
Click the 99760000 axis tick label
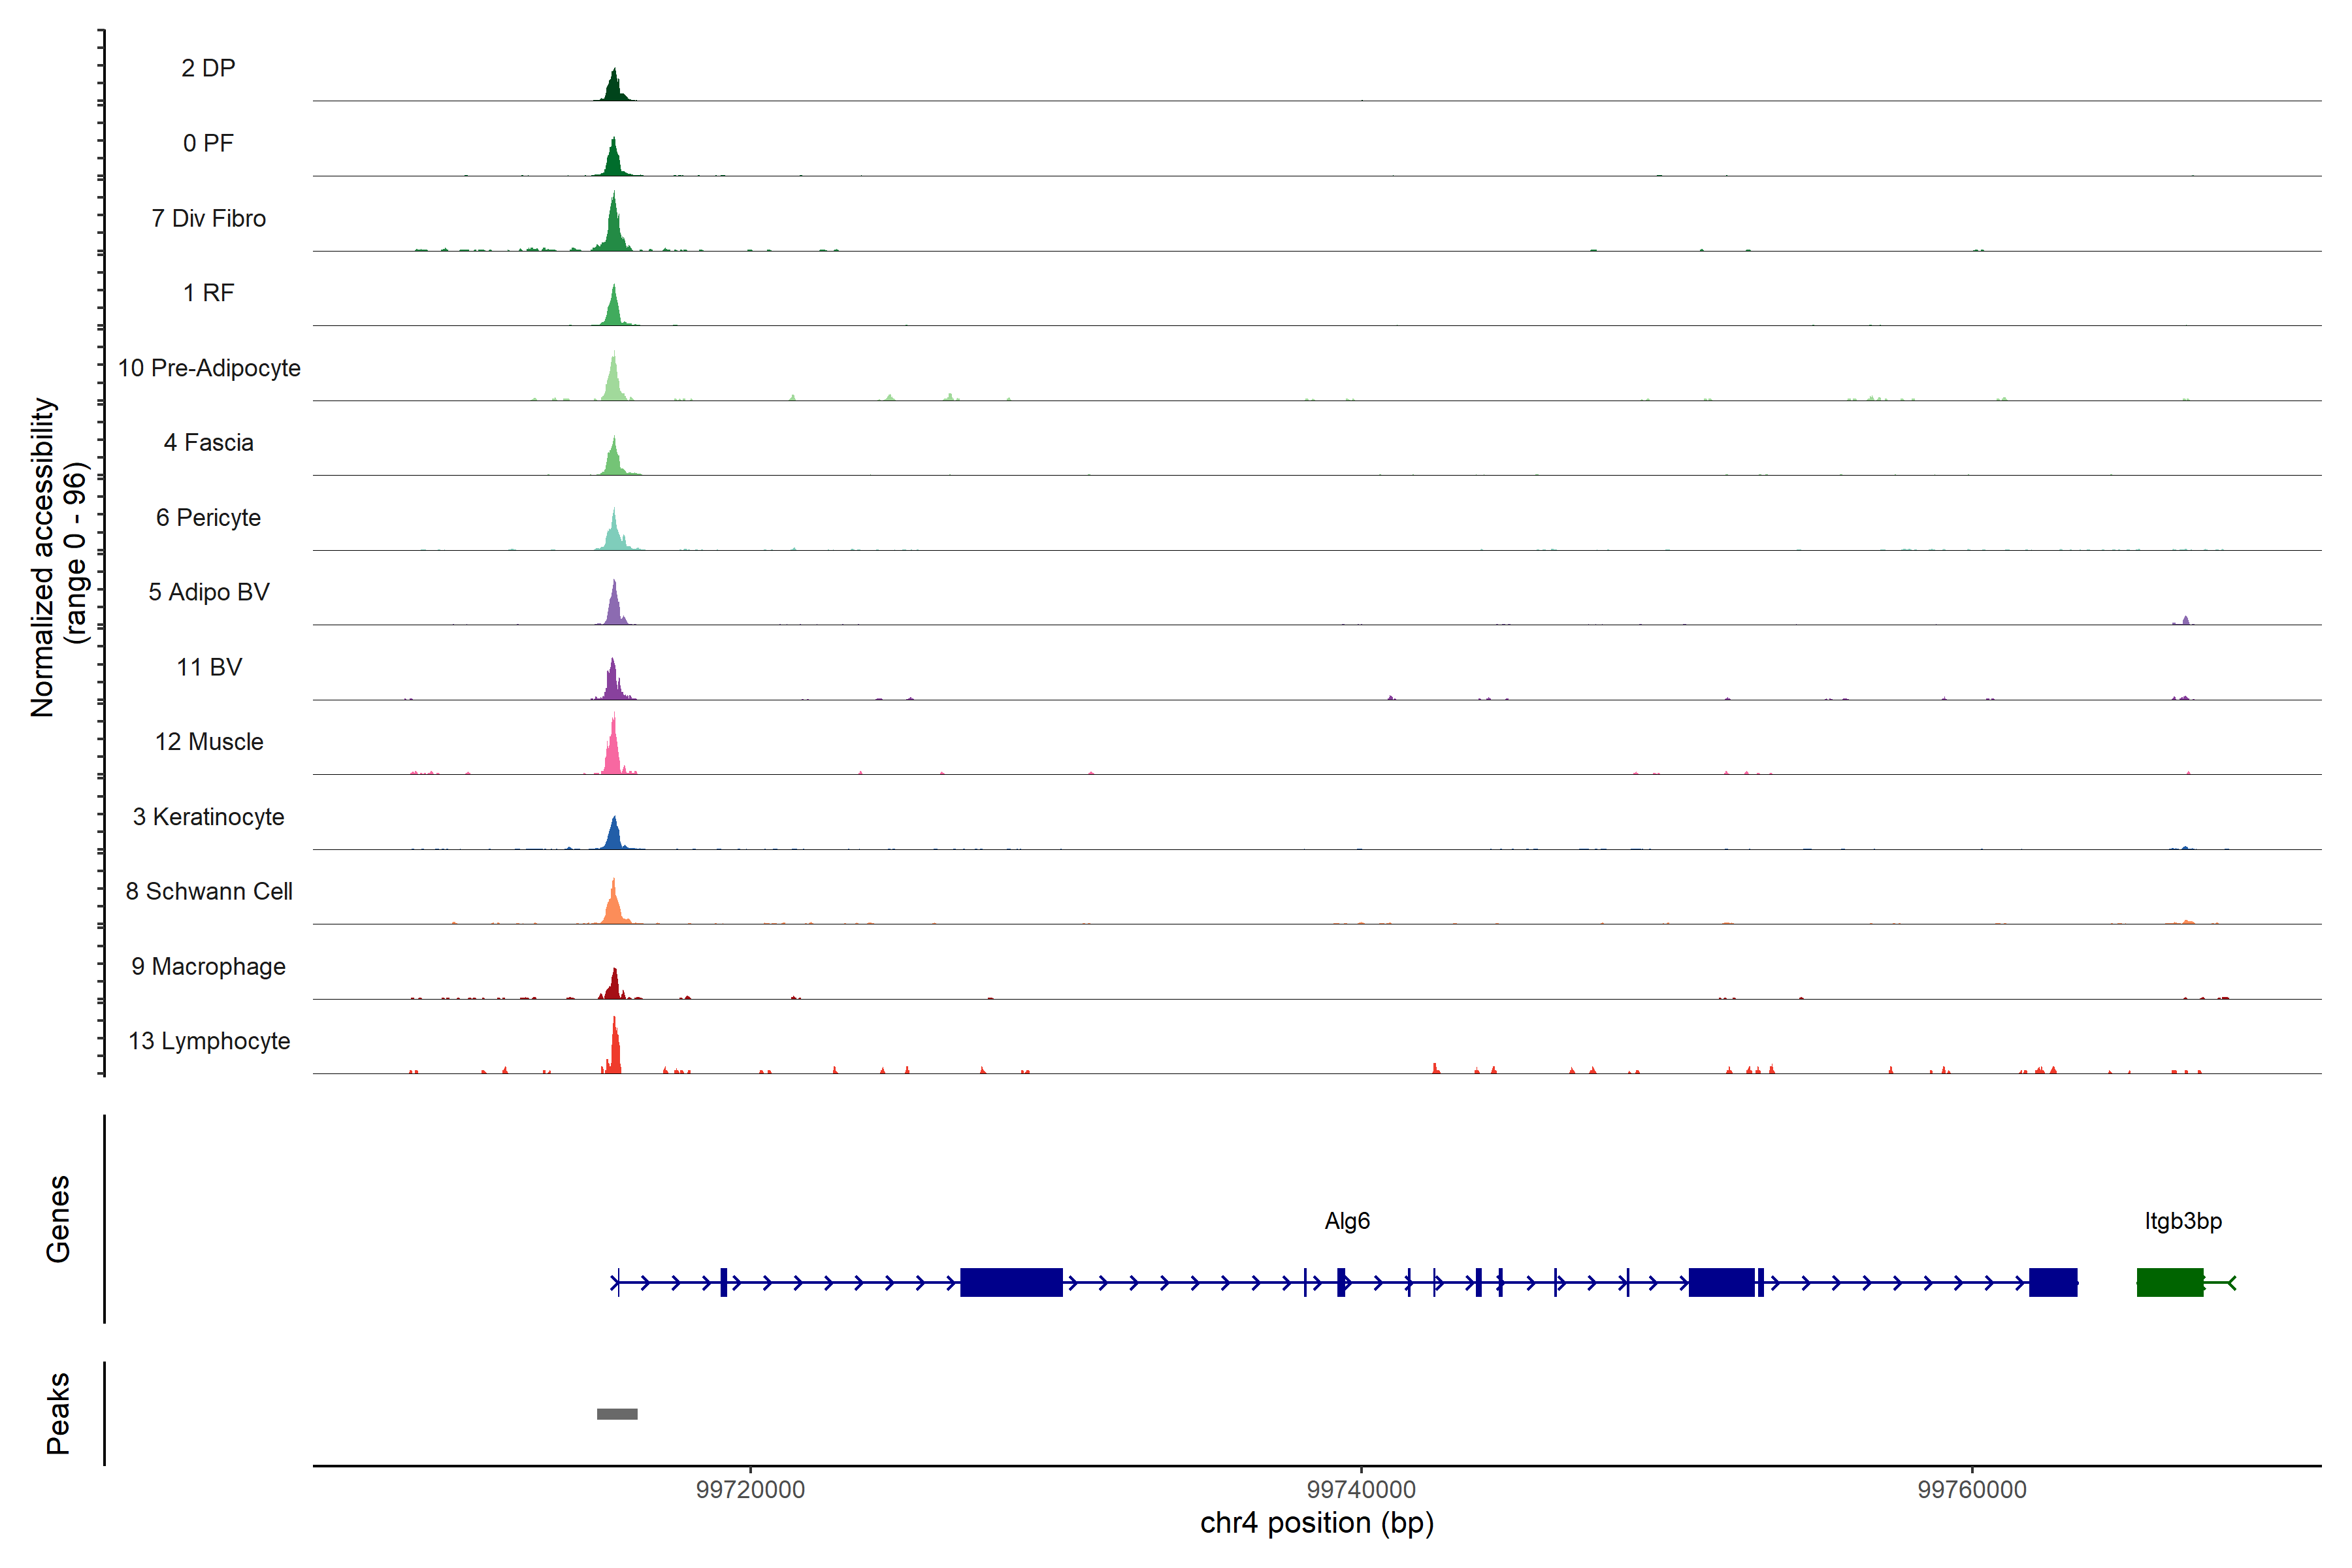[1971, 1489]
